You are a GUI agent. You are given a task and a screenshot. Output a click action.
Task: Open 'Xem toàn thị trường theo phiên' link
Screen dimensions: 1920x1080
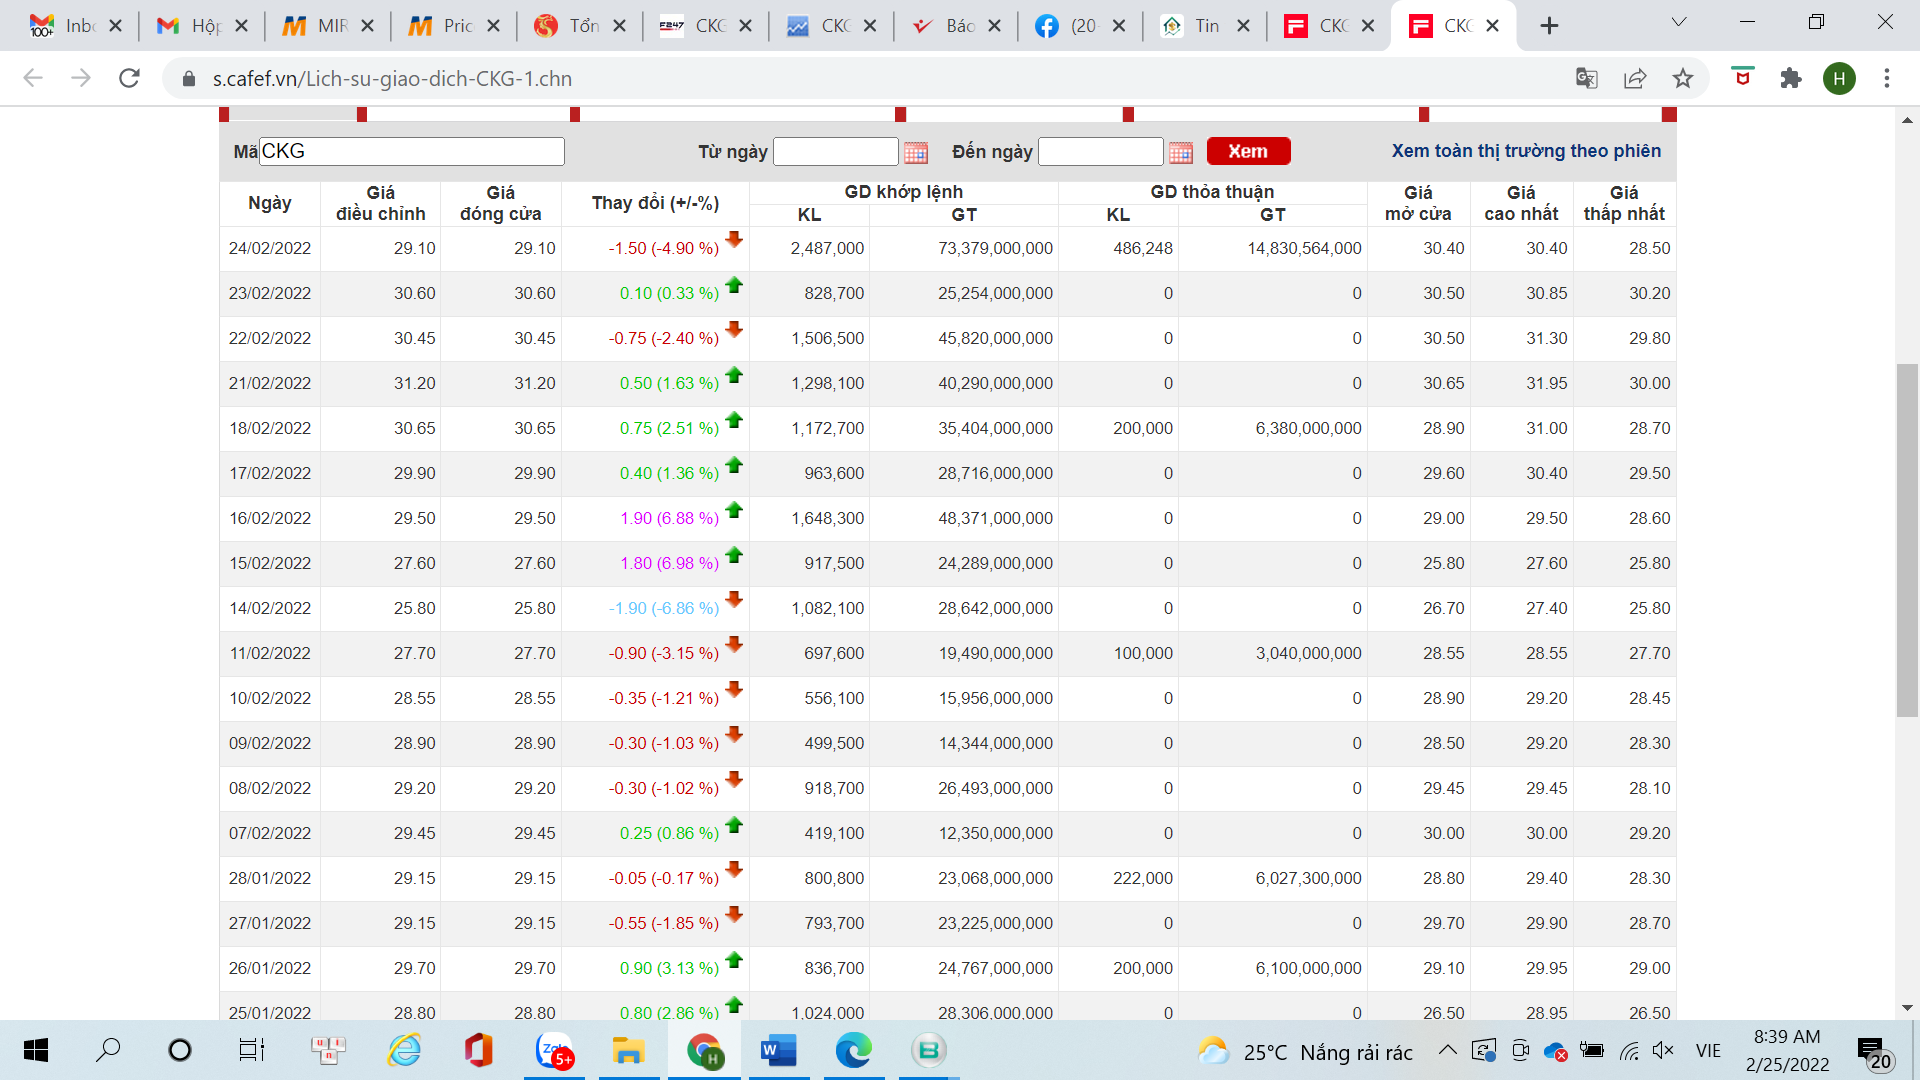[1526, 151]
